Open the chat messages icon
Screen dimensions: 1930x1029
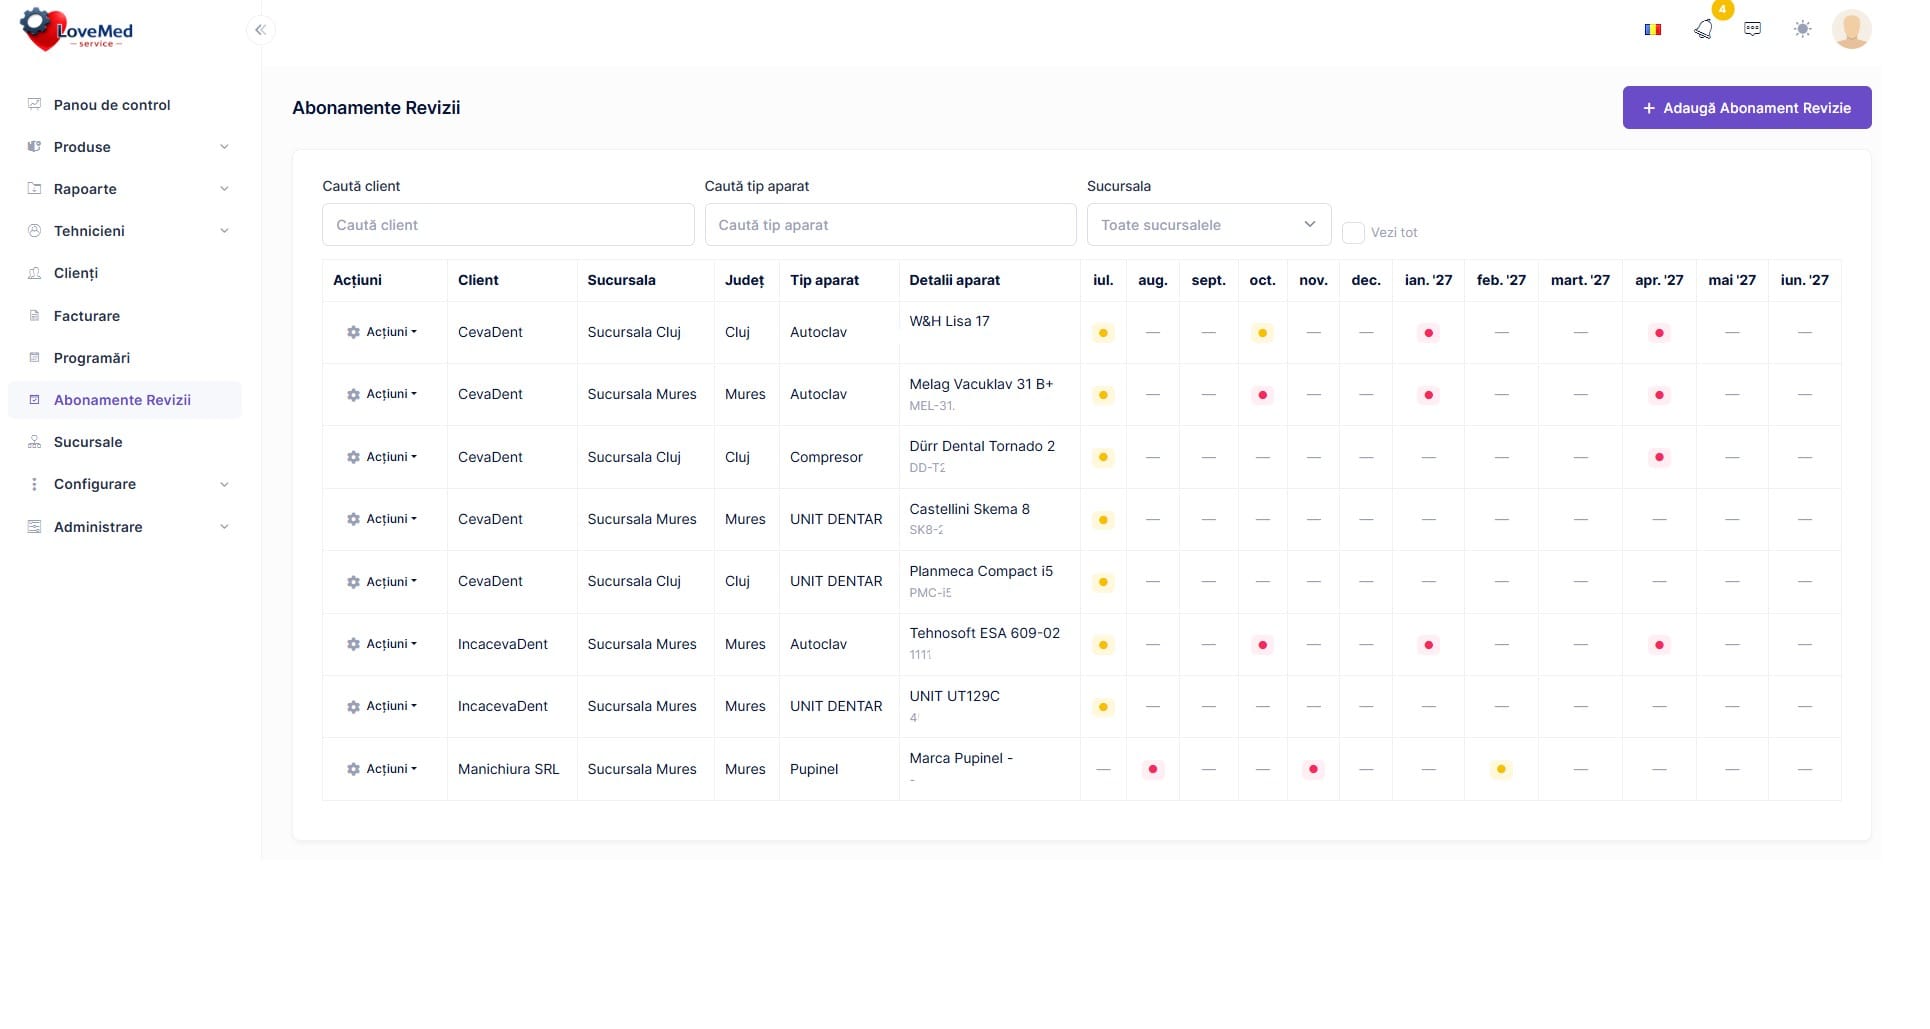tap(1752, 29)
